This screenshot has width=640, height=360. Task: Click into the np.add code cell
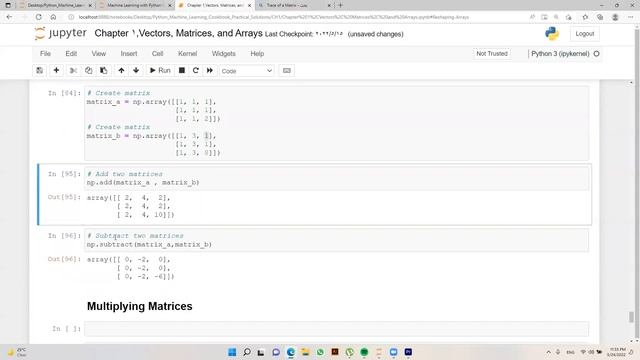[x=336, y=178]
